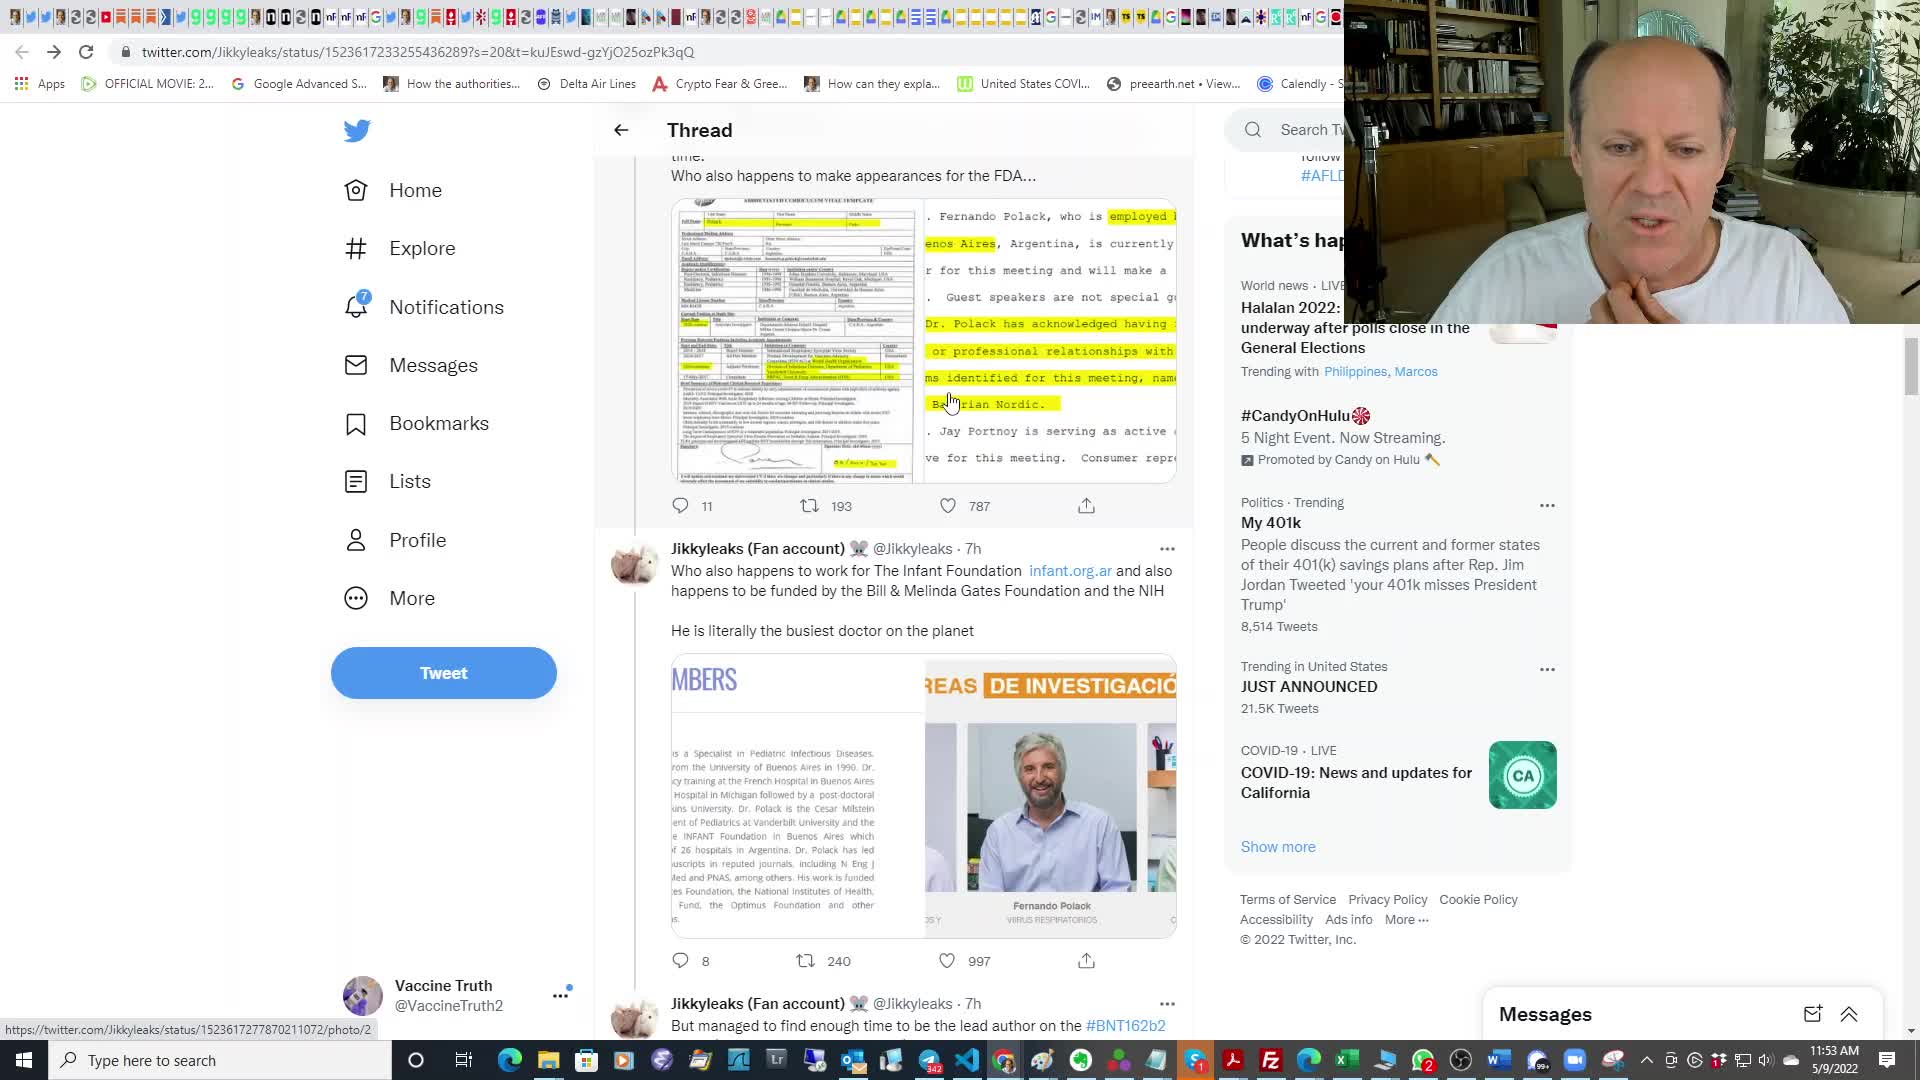Open Task View on the taskbar
Screen dimensions: 1920x1080
463,1060
